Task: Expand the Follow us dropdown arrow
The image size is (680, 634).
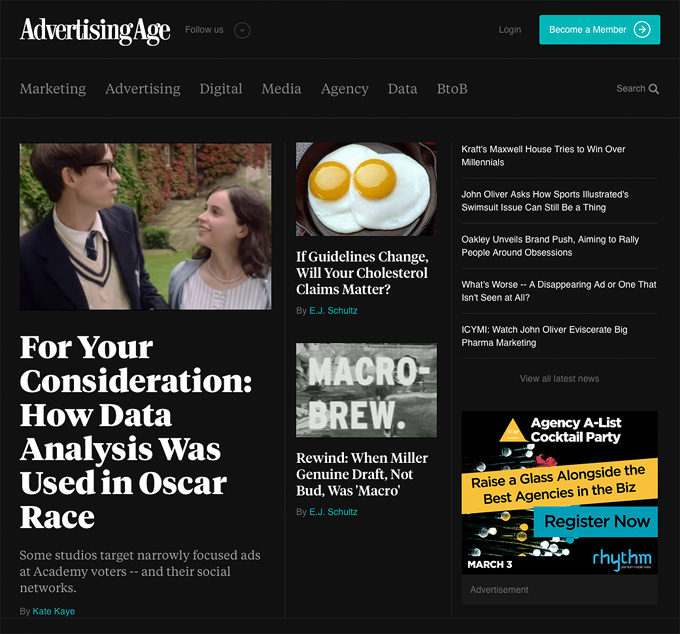Action: coord(242,30)
